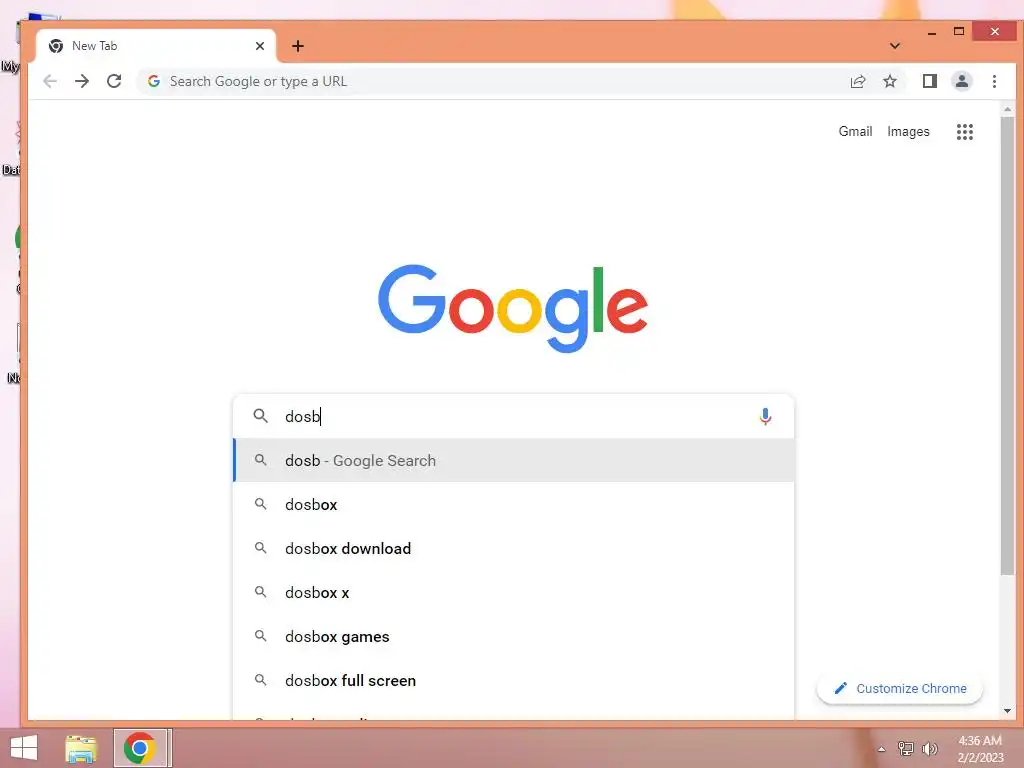Click the scrollbar up arrow

(1007, 110)
